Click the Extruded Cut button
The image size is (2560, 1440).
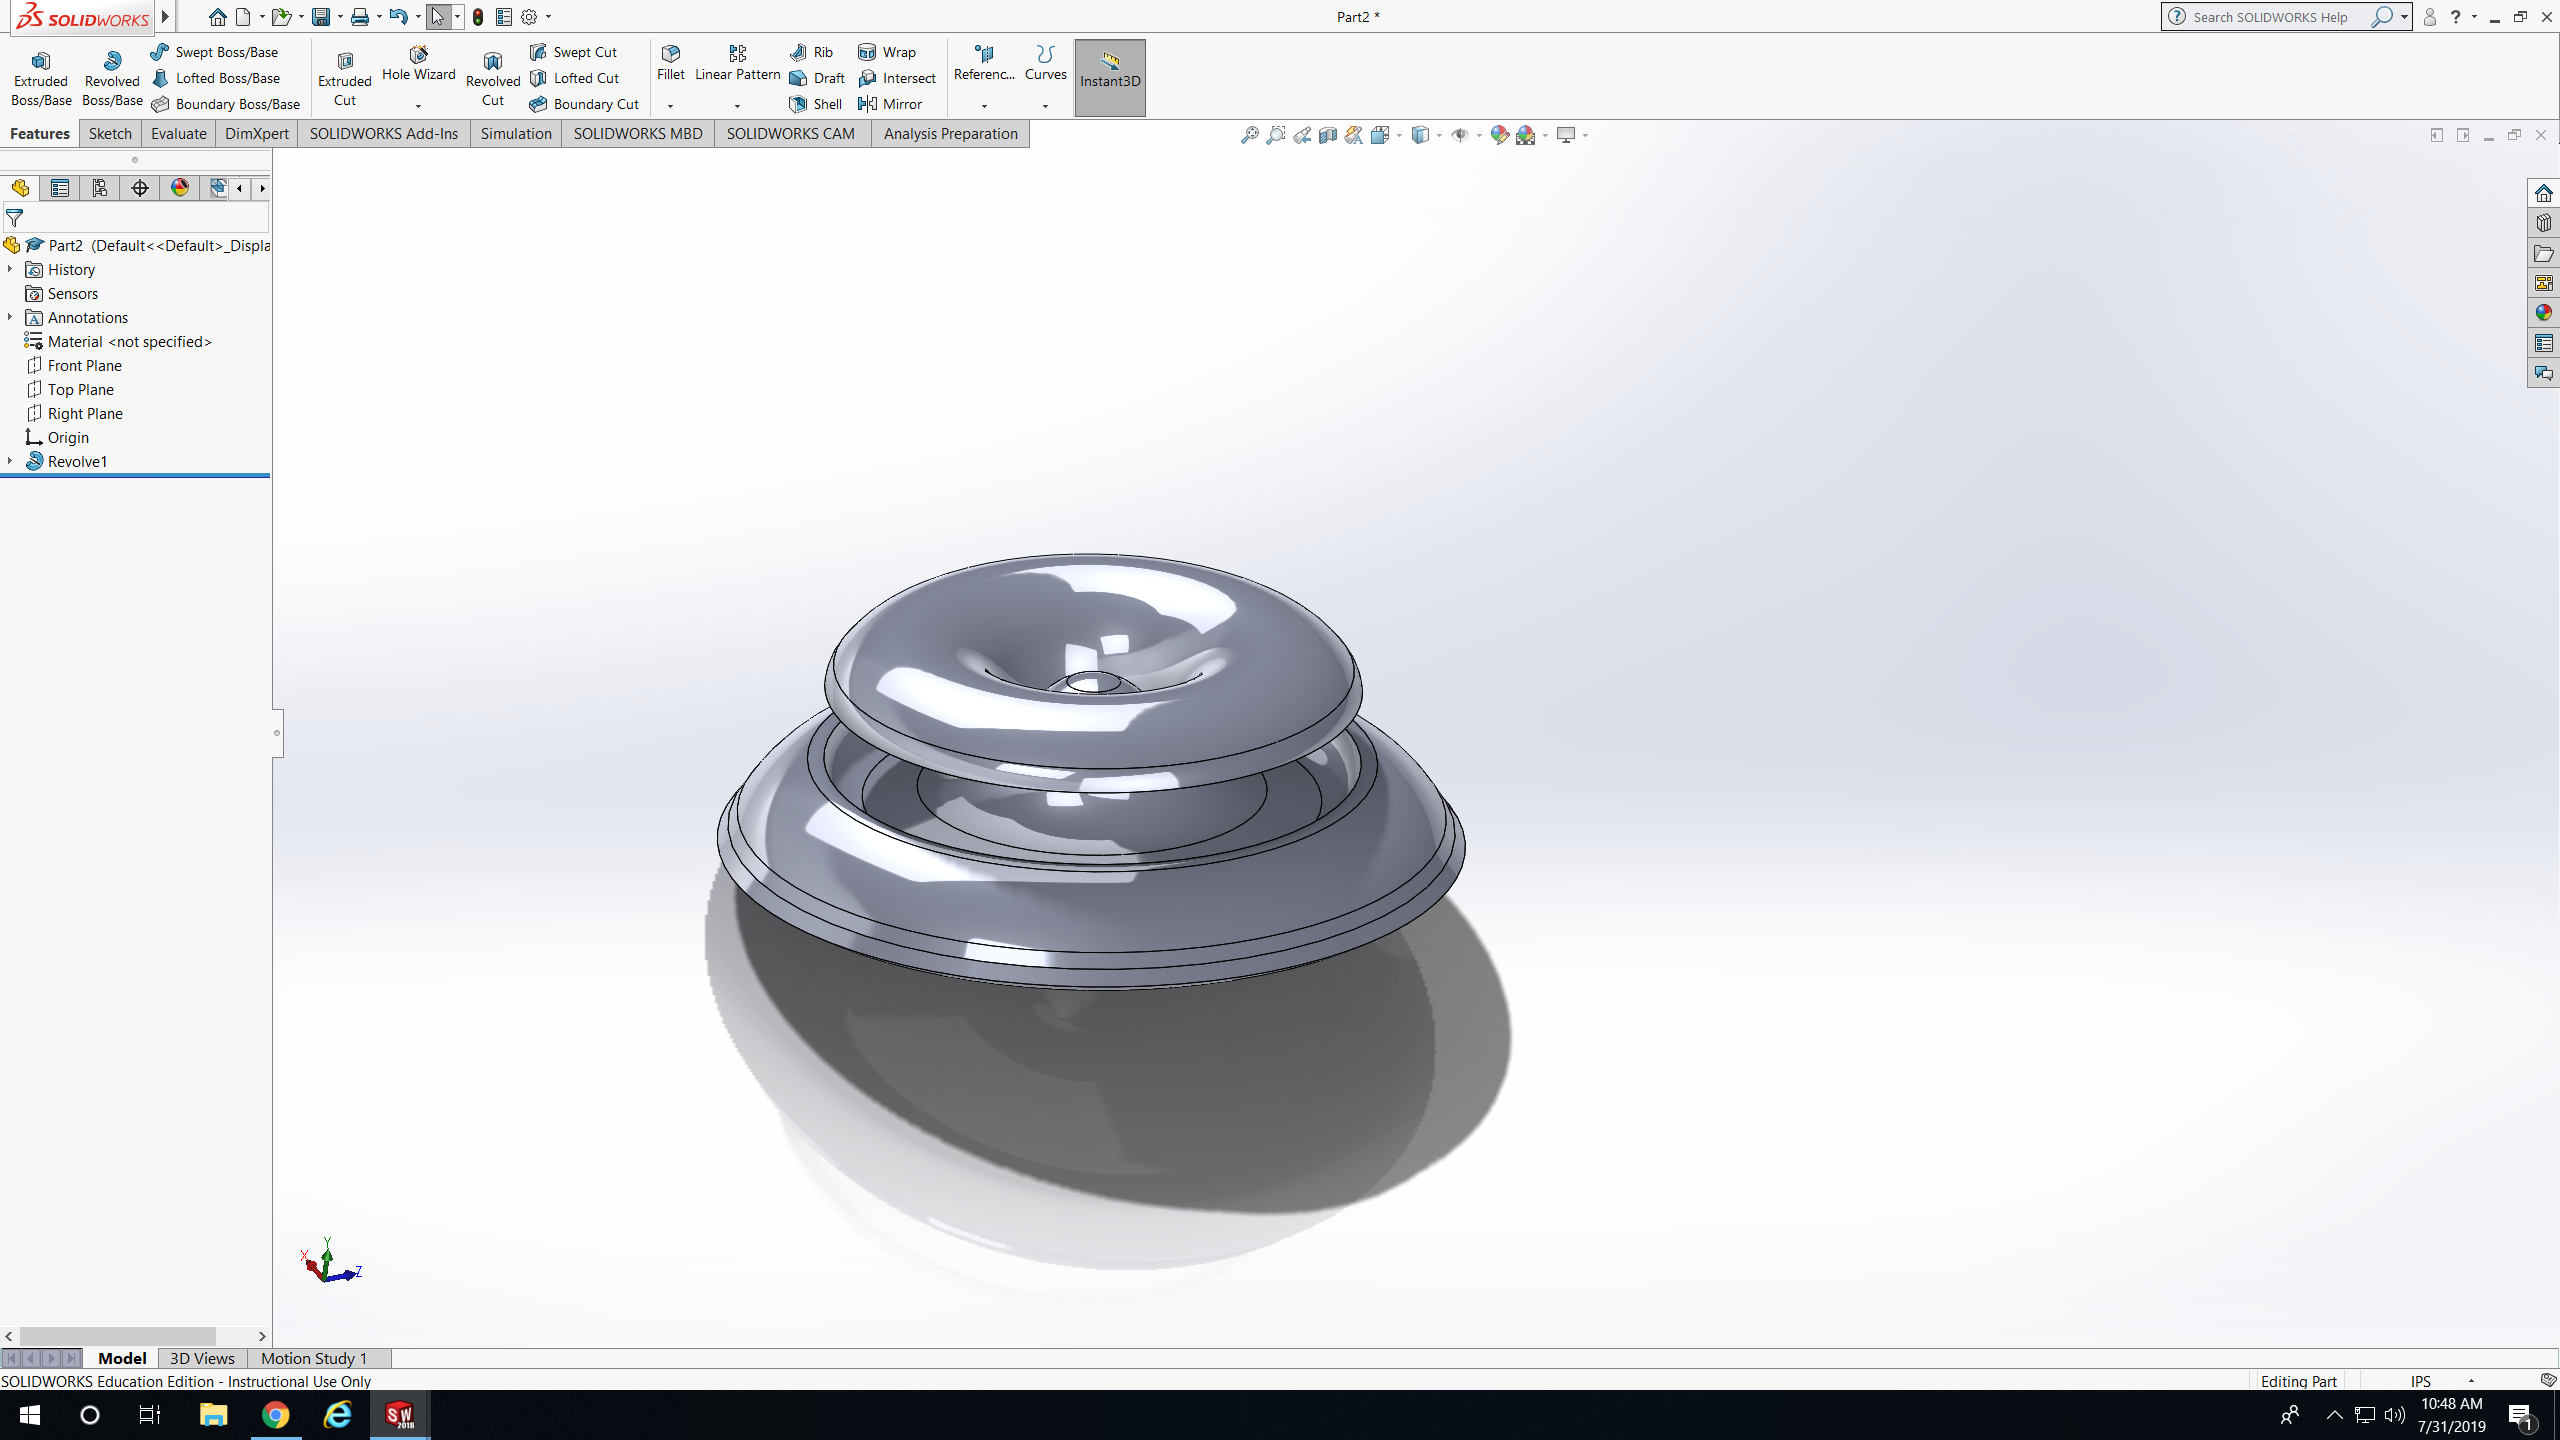(345, 78)
